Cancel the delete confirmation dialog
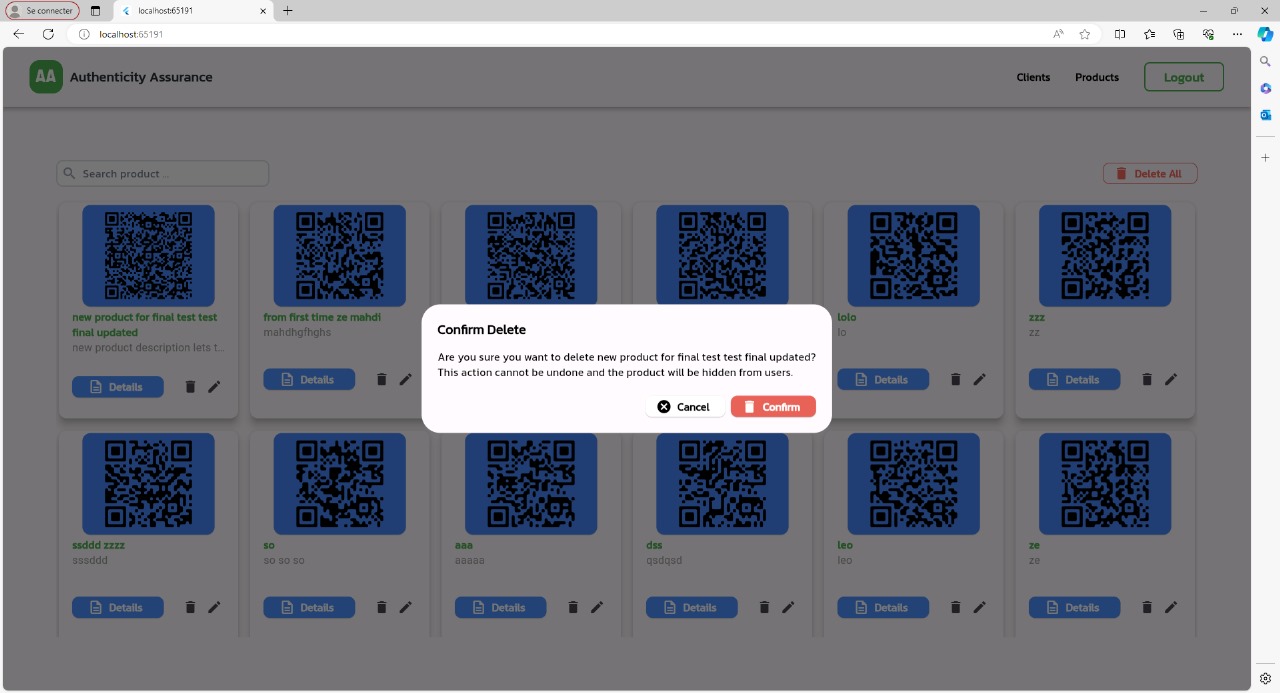Viewport: 1280px width, 693px height. click(685, 406)
